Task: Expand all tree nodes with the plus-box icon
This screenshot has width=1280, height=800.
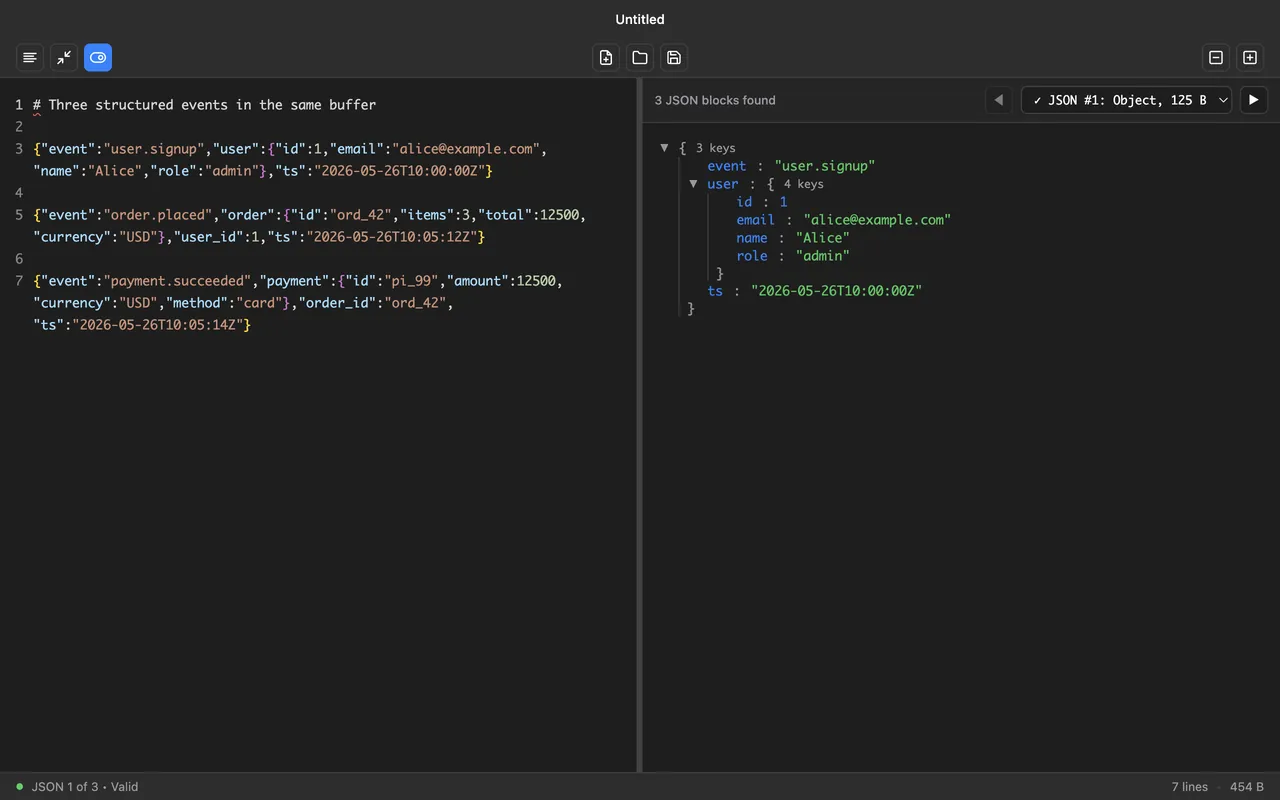Action: pos(1250,58)
